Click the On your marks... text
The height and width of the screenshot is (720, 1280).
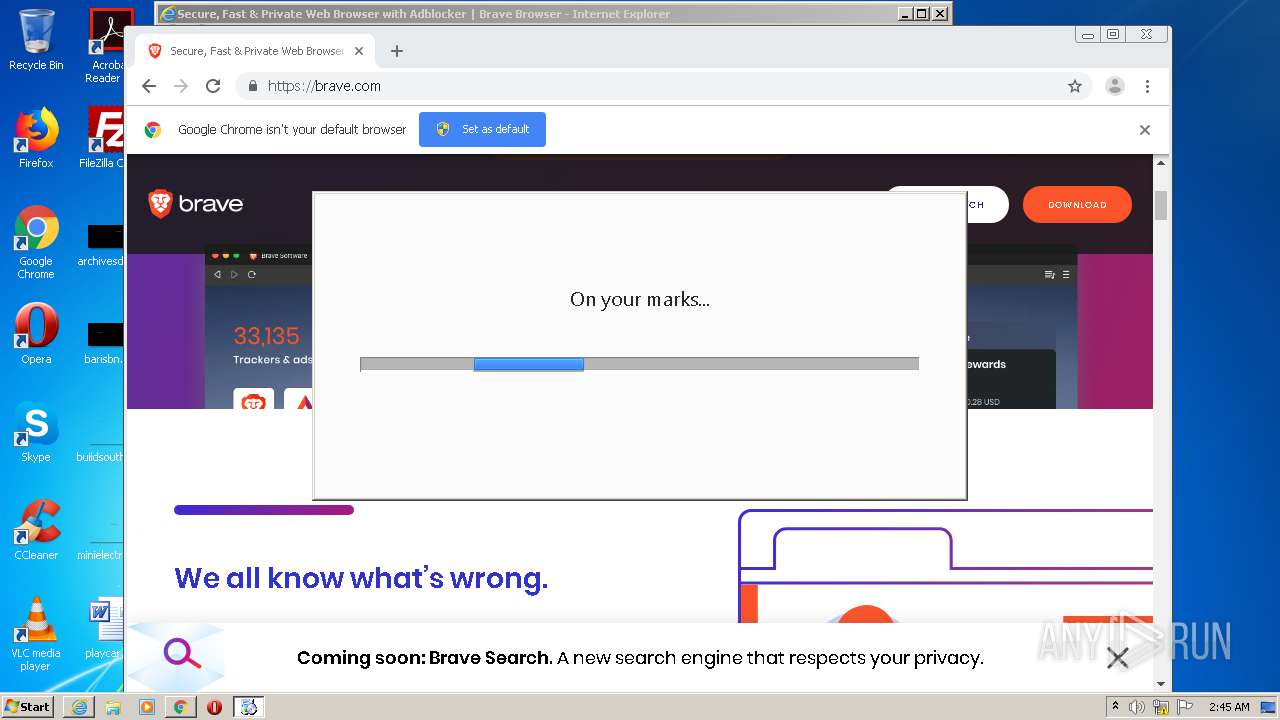pos(640,299)
